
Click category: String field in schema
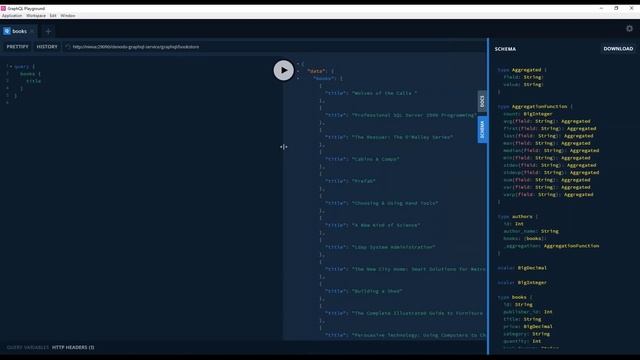(x=527, y=334)
